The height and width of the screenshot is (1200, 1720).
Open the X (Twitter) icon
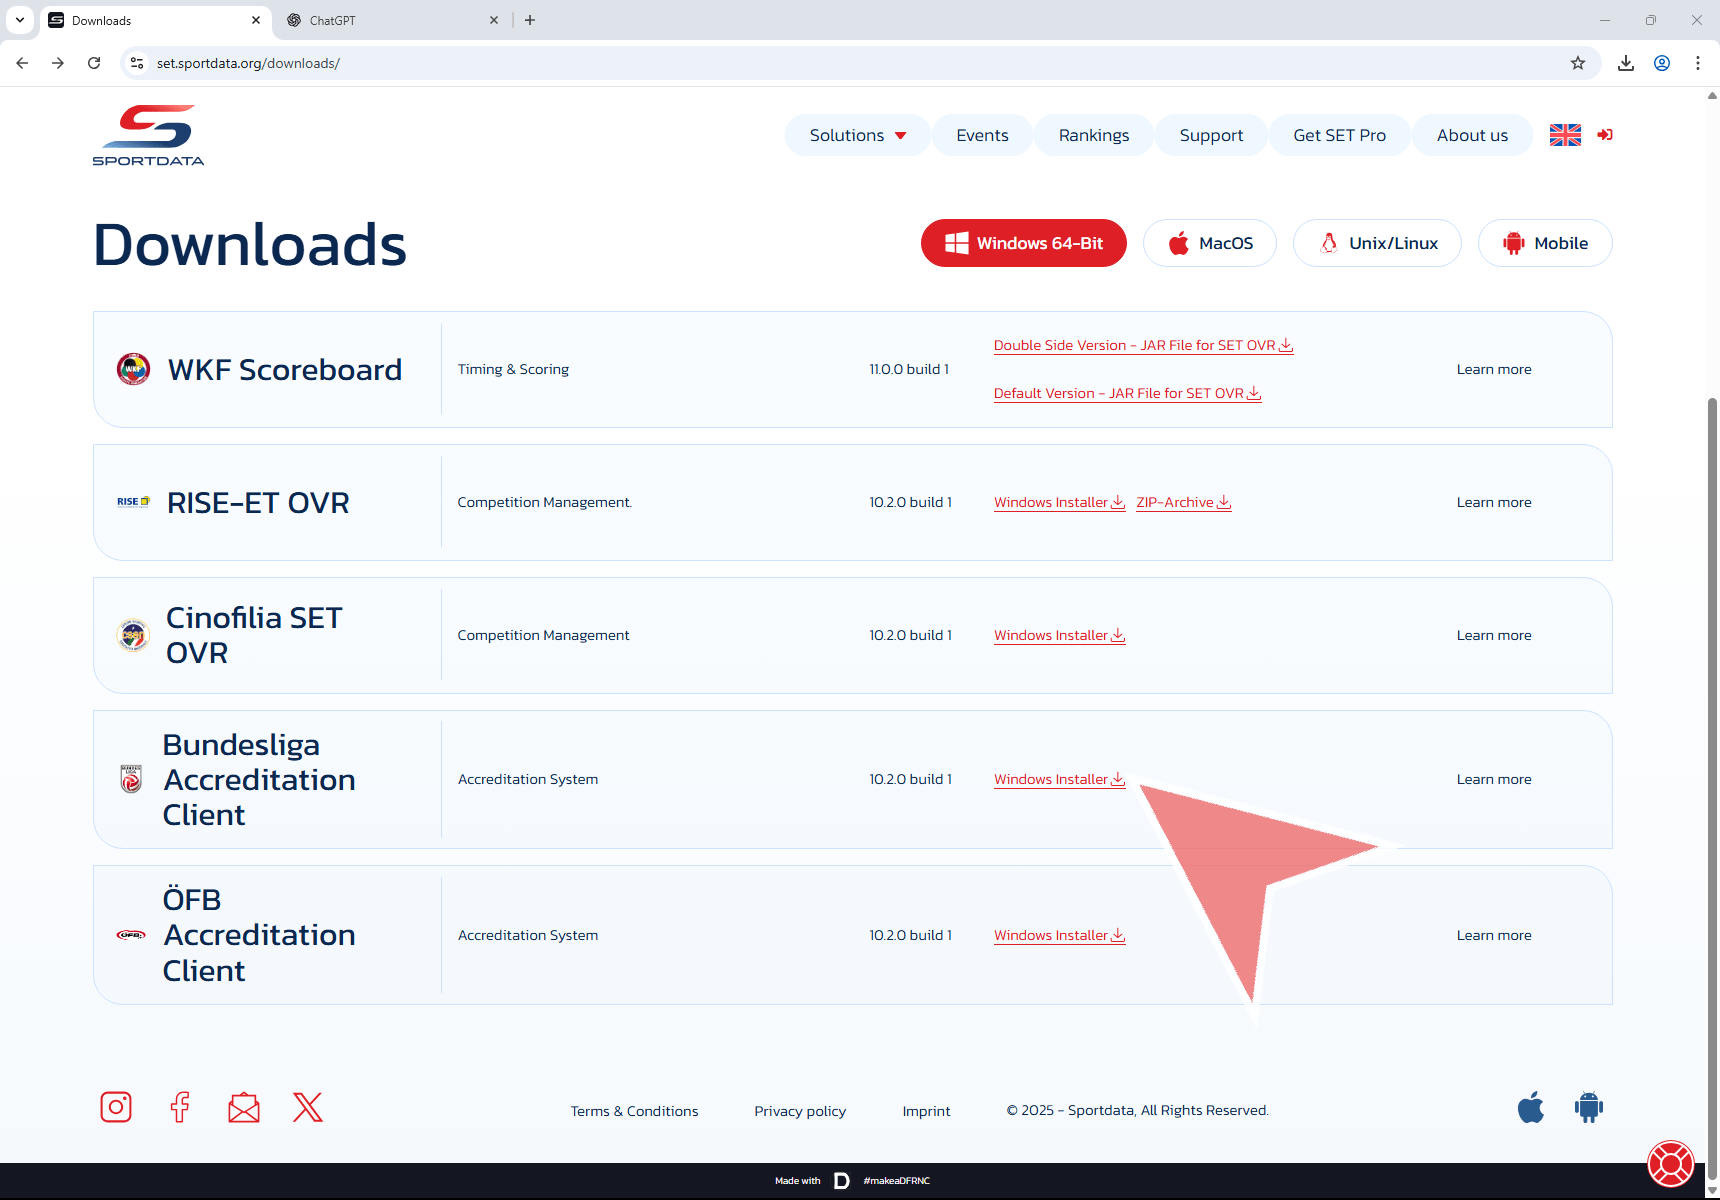click(308, 1107)
